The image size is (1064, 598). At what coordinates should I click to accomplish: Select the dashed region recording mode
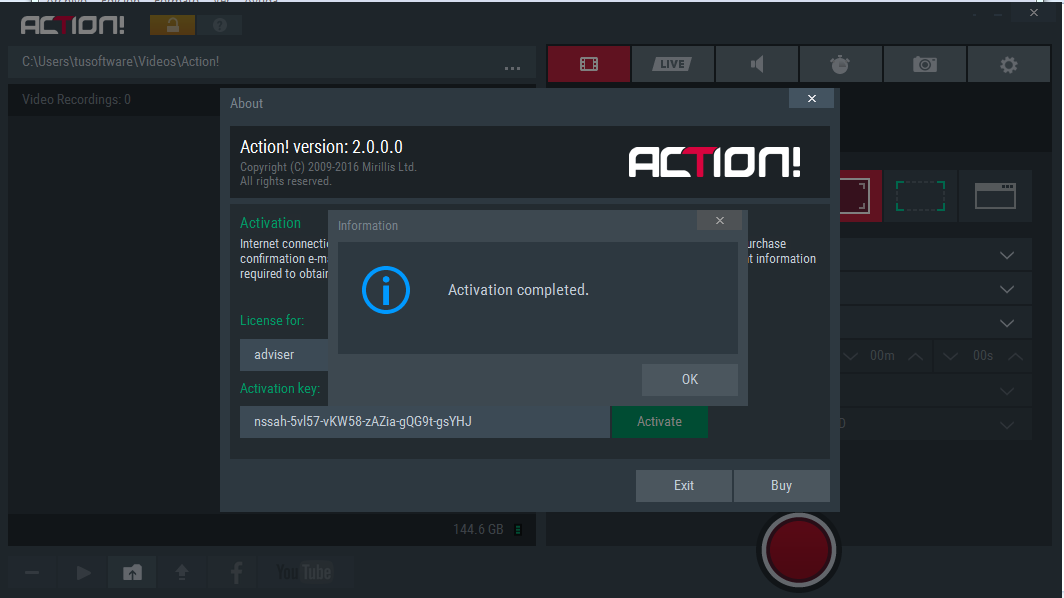click(920, 196)
